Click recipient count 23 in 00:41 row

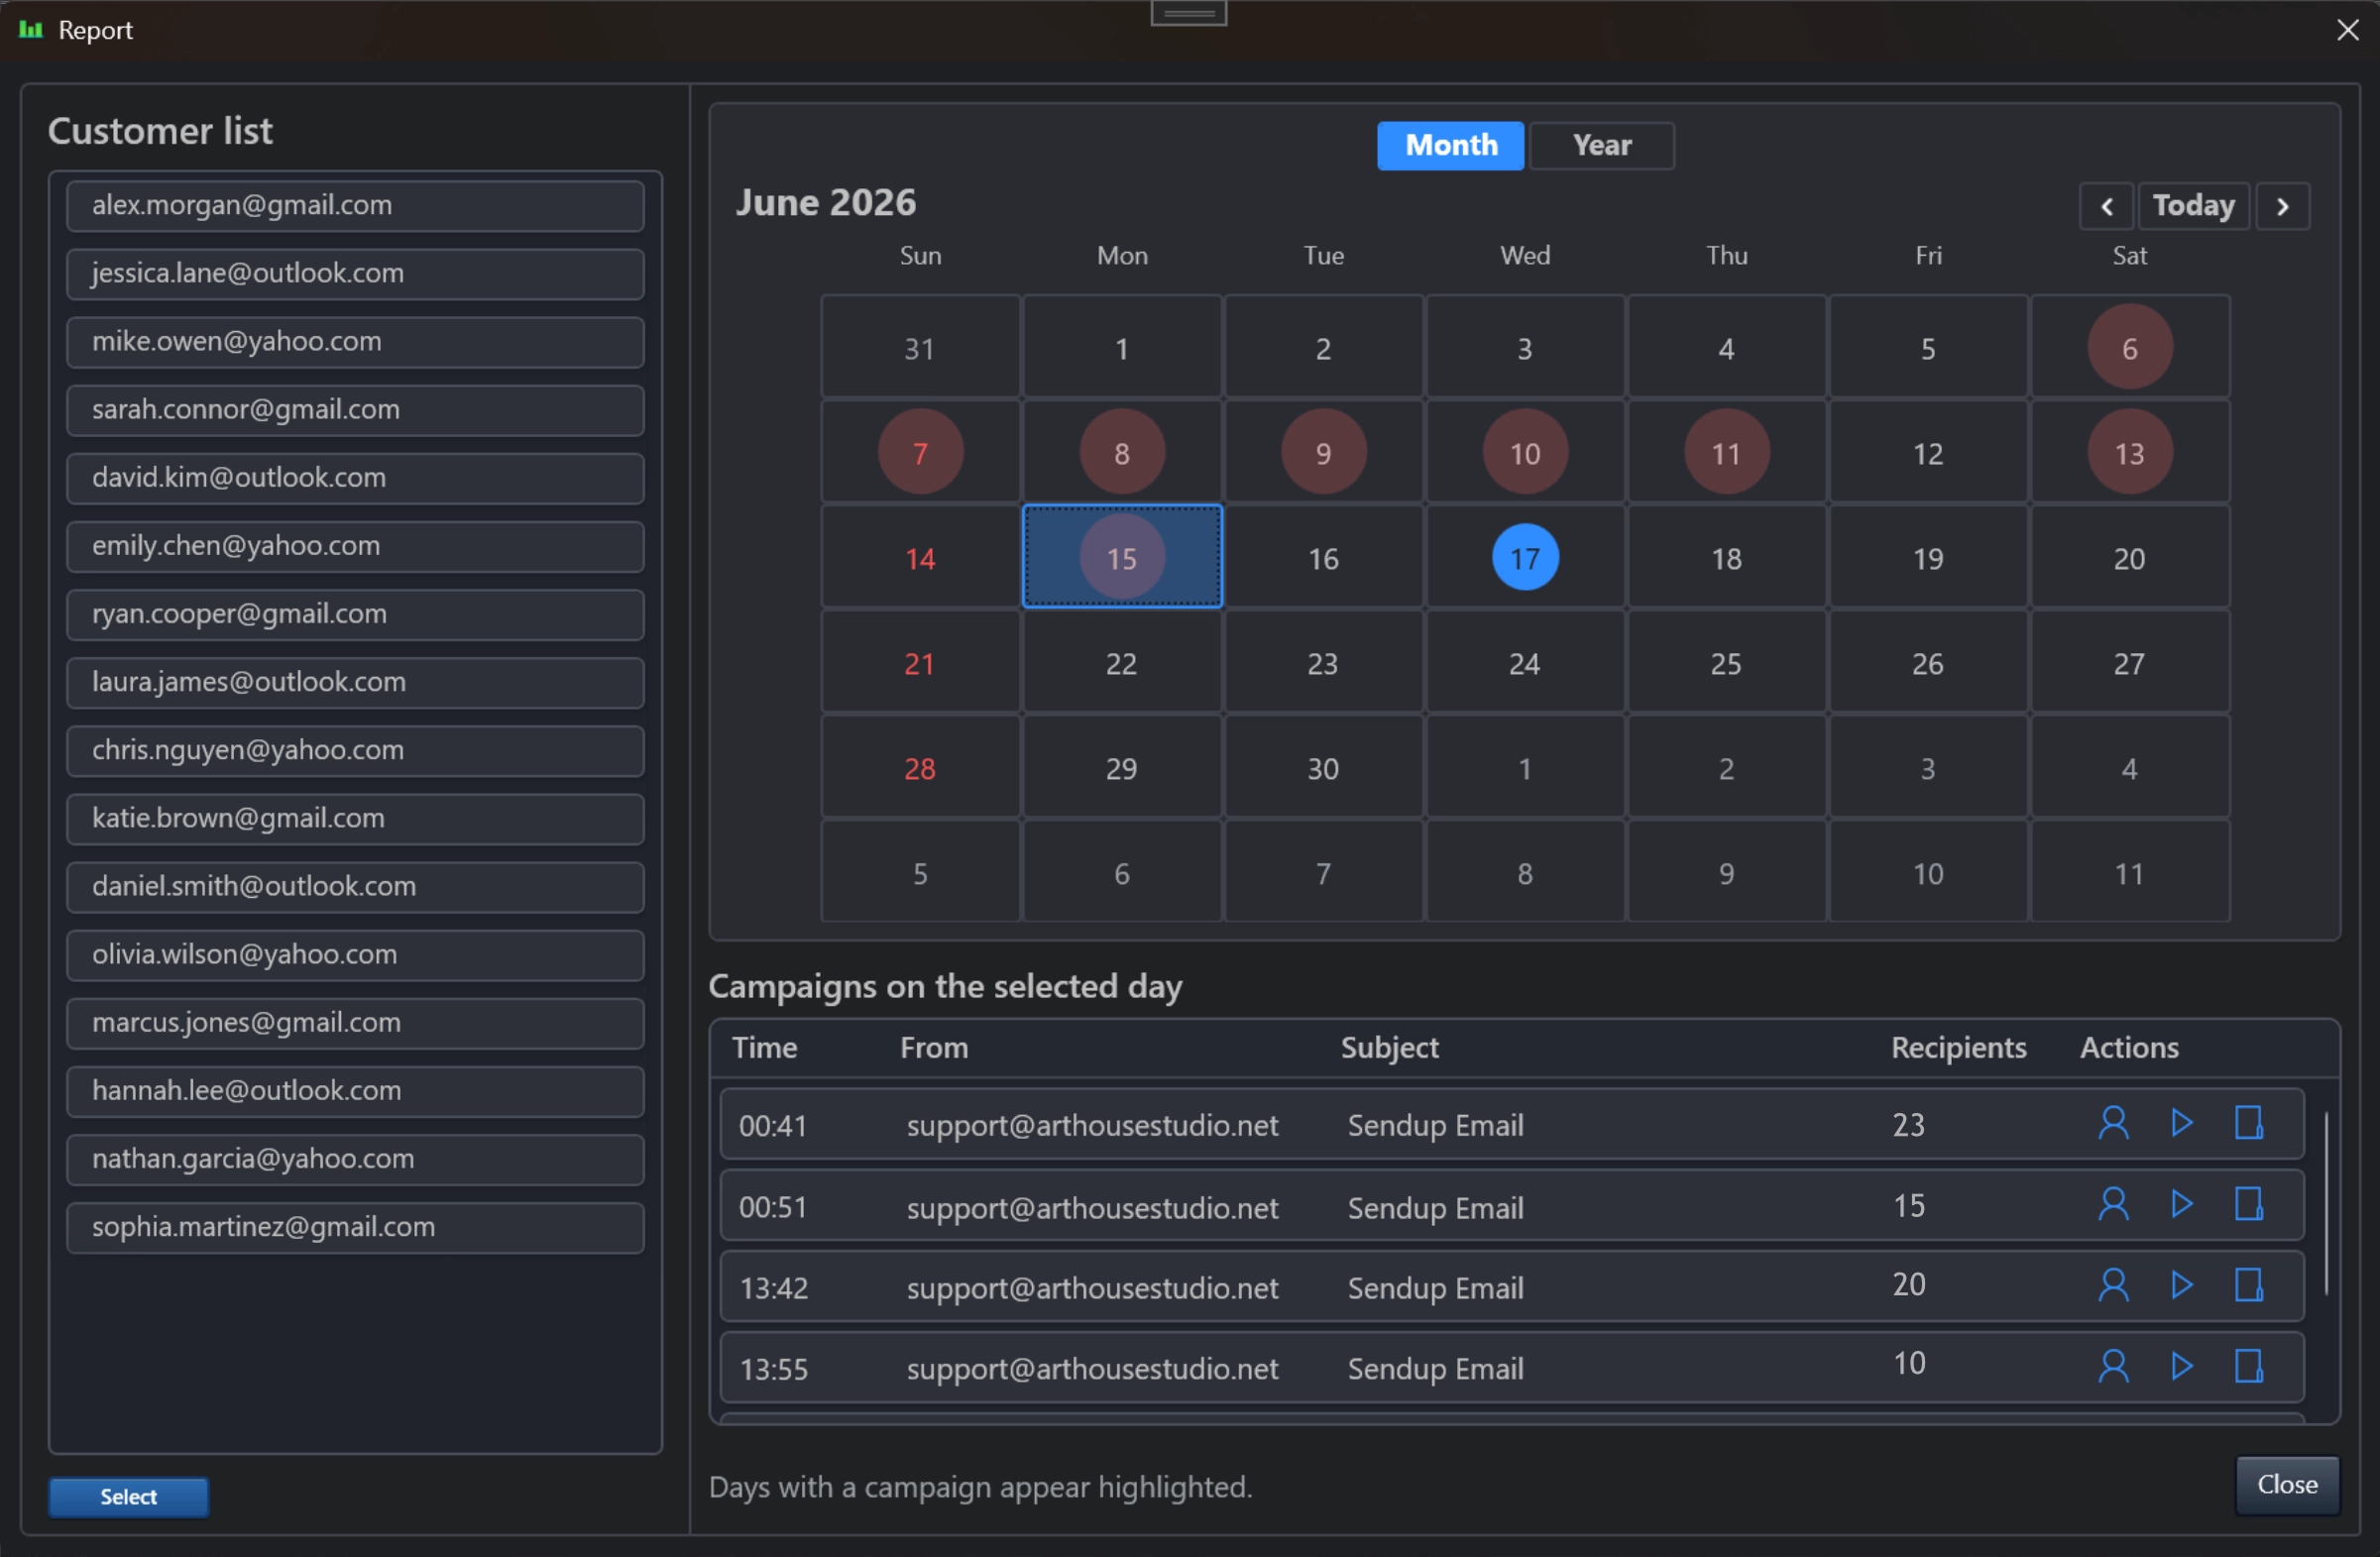[x=1908, y=1124]
